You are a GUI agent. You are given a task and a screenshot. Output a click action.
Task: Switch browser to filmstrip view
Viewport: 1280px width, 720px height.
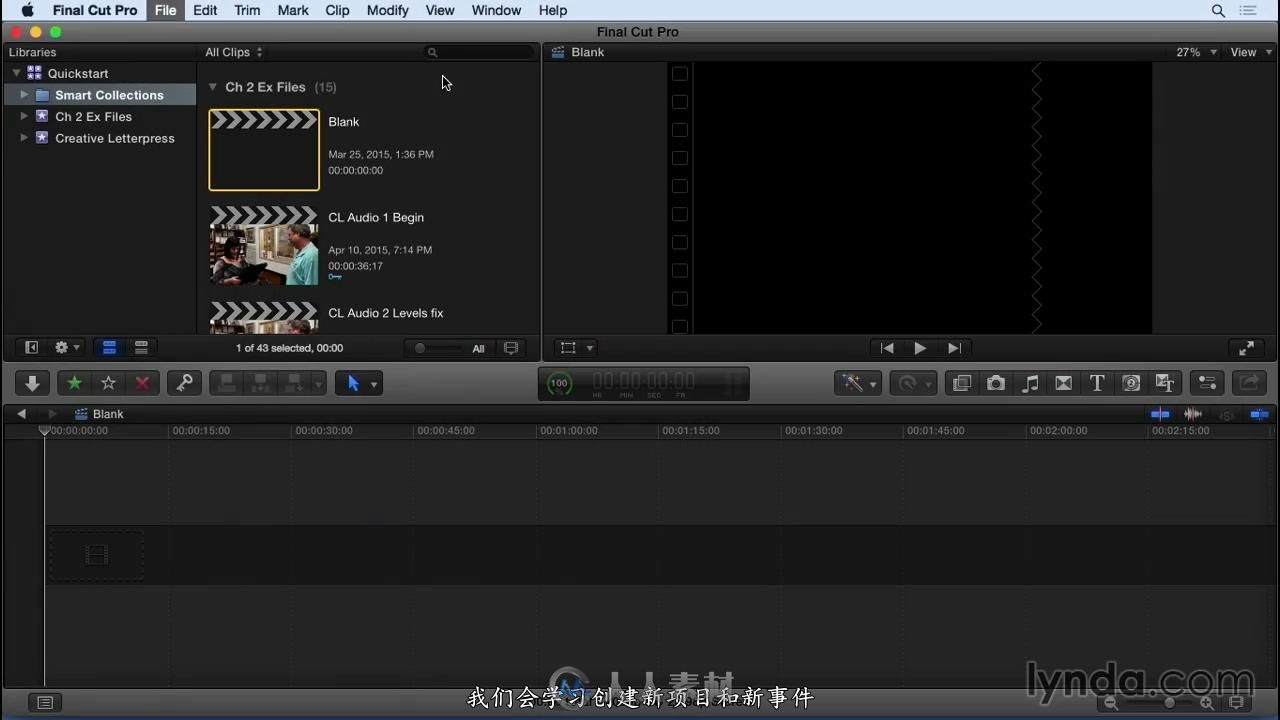point(110,348)
